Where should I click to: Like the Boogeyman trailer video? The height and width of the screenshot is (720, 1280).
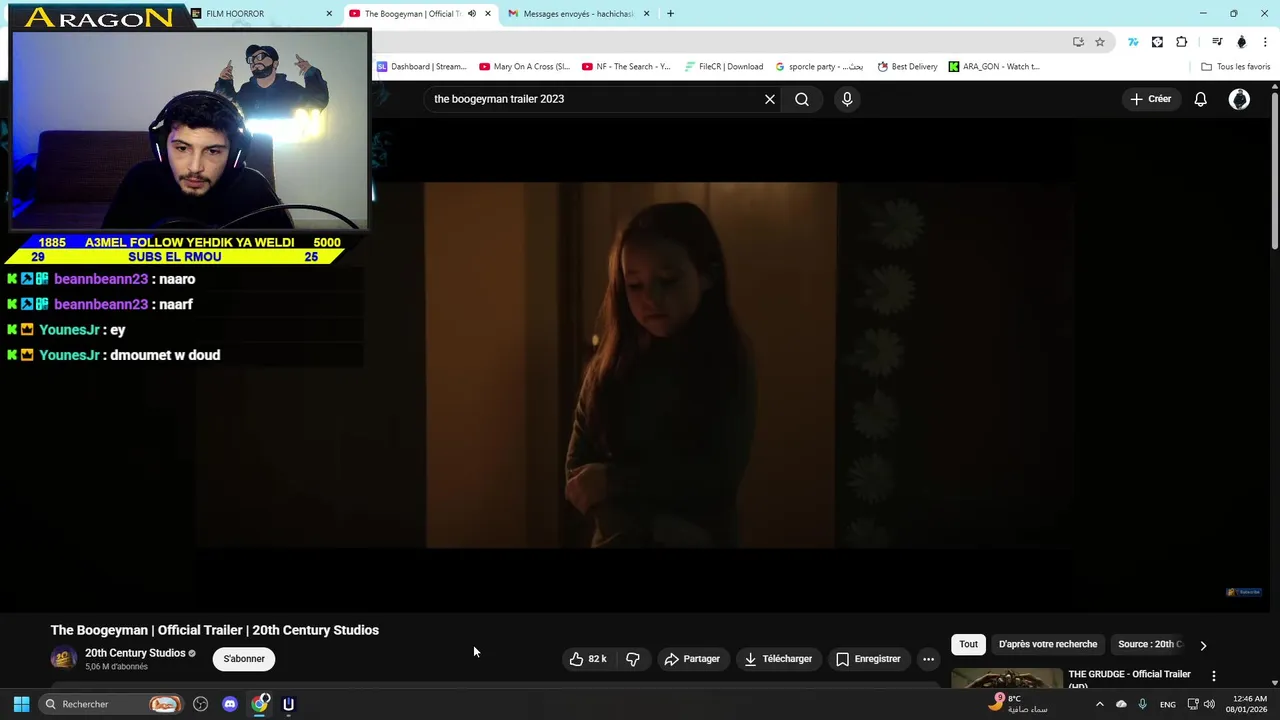click(588, 659)
